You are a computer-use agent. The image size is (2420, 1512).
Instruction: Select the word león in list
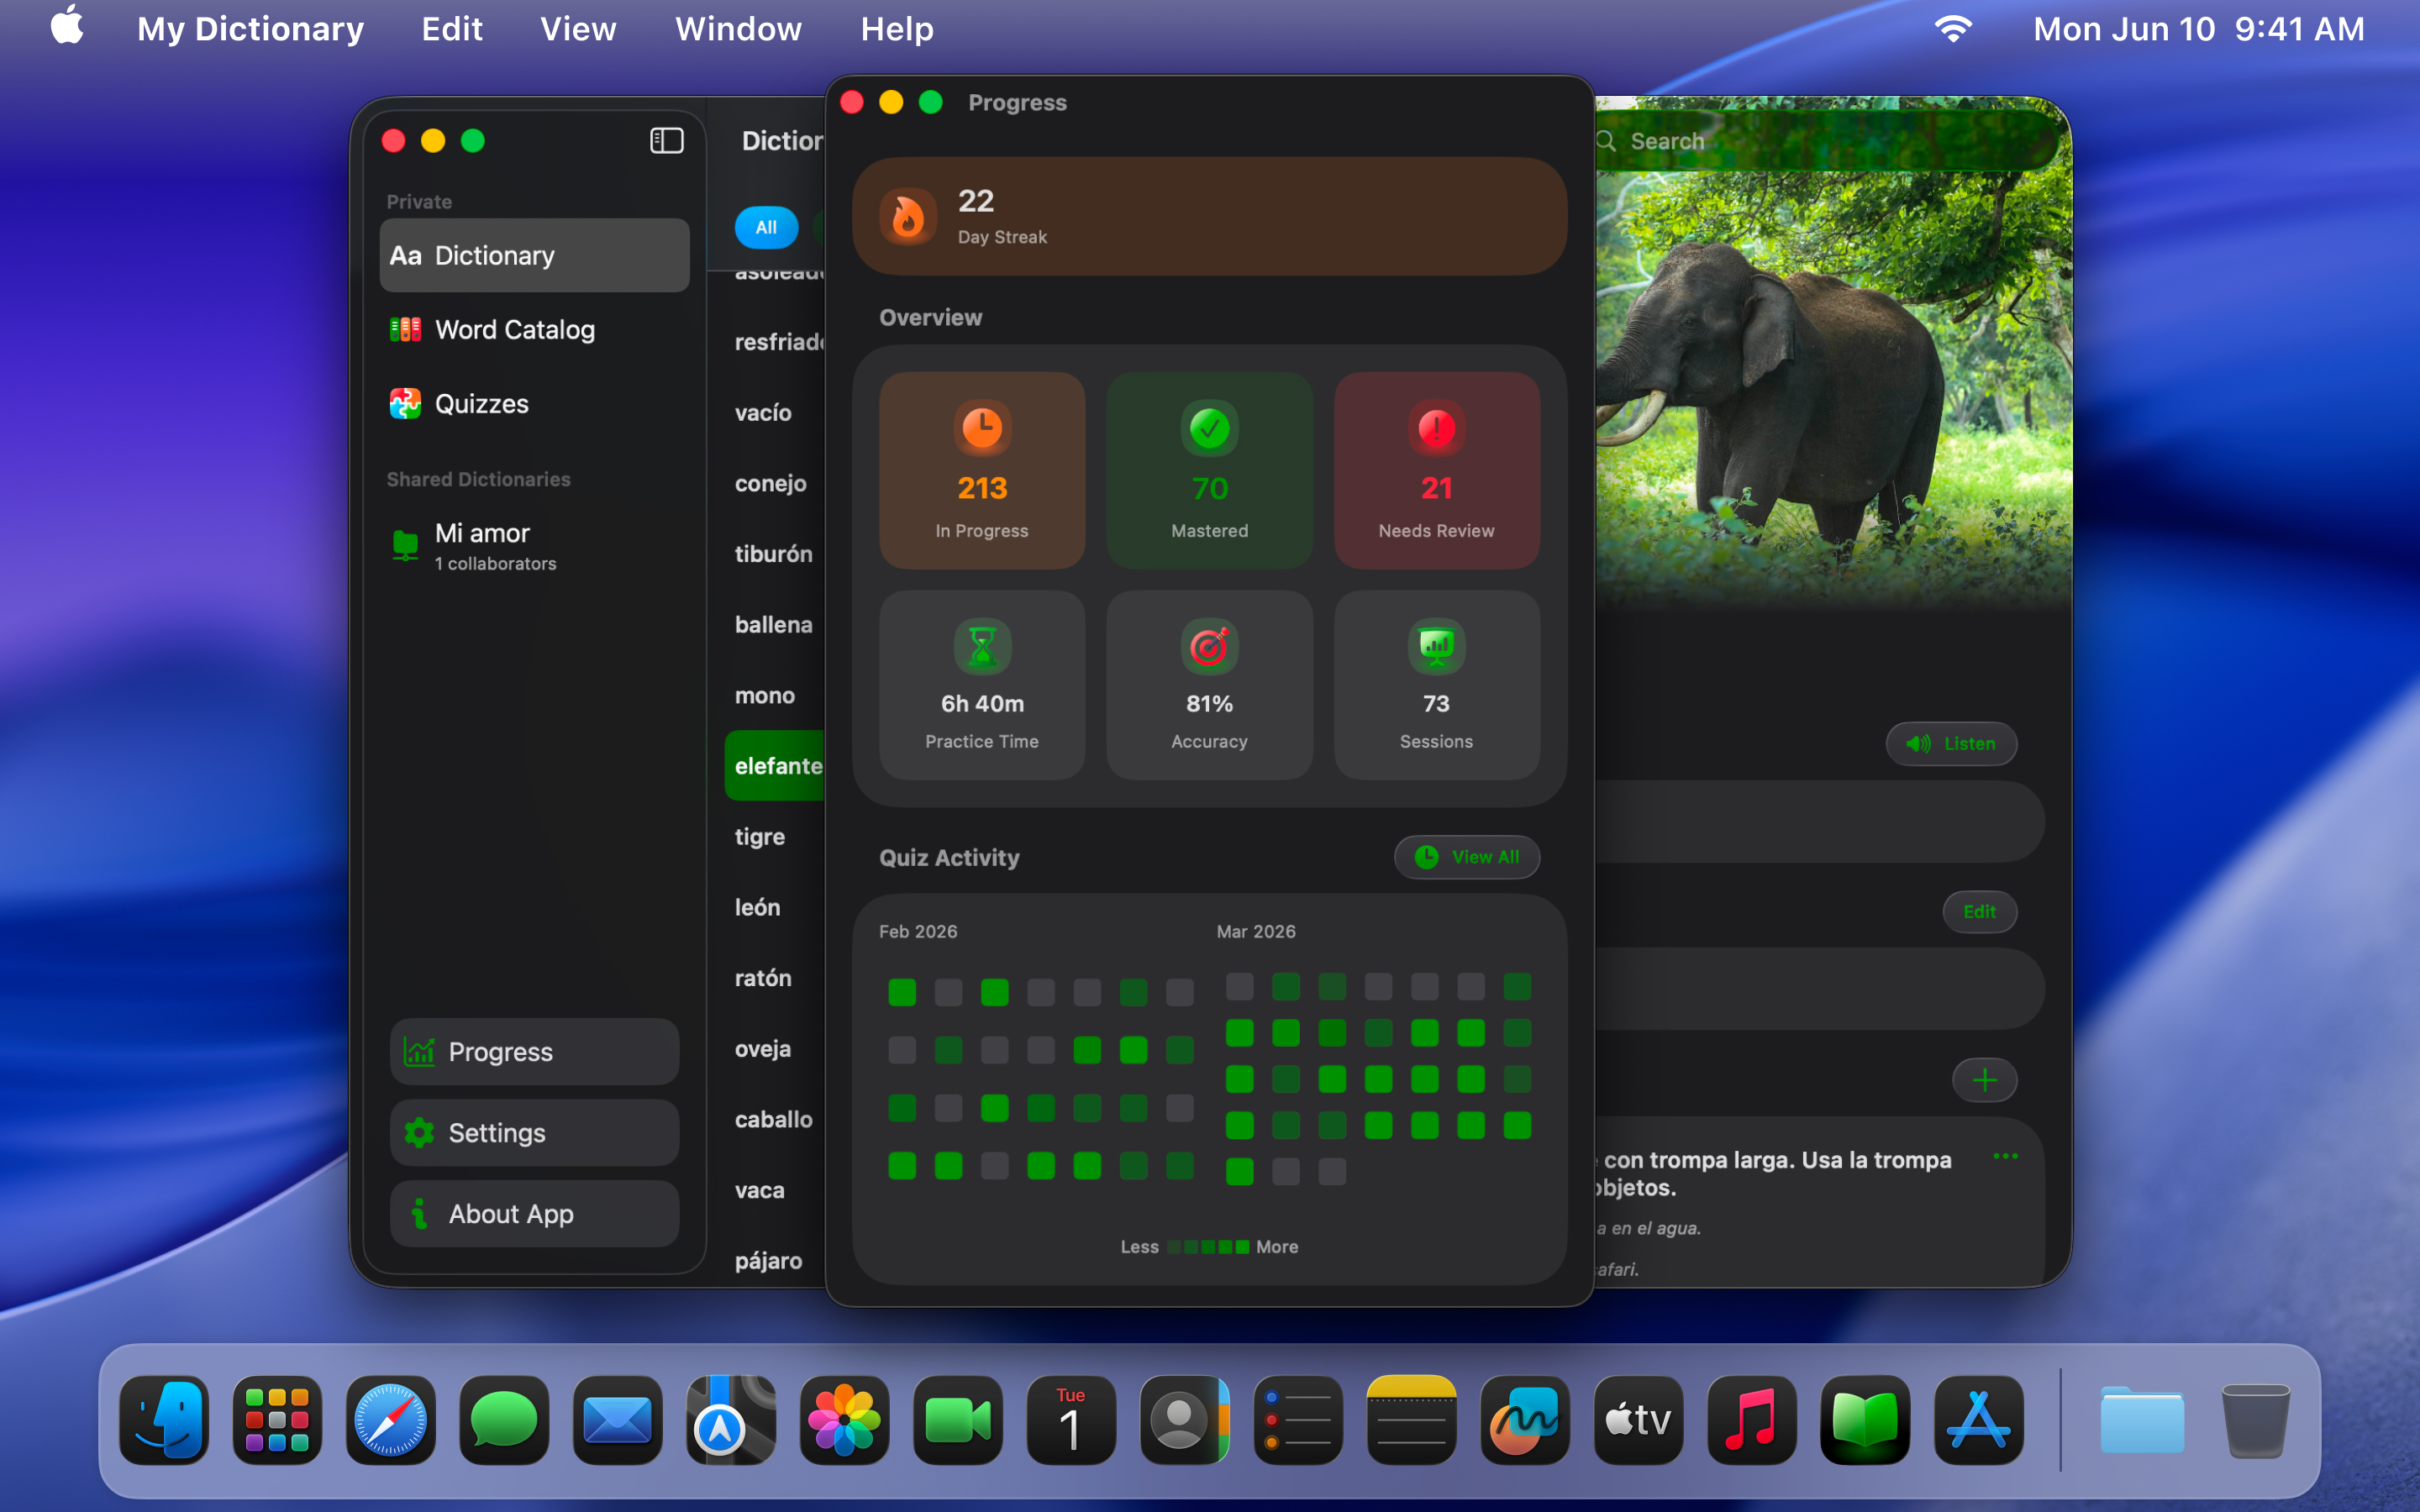(757, 907)
